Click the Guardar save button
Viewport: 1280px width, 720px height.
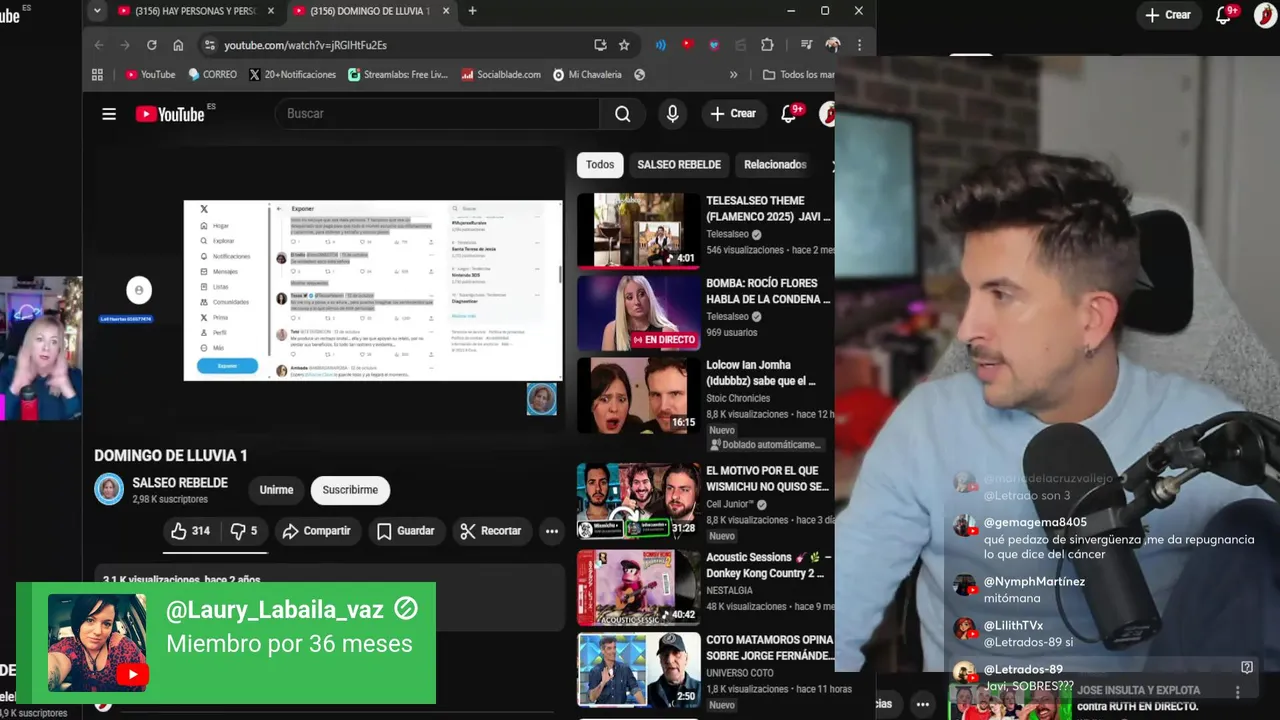(405, 531)
